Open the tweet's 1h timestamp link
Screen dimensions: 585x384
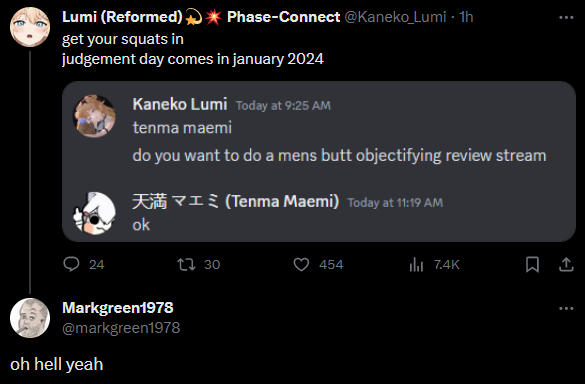pos(466,17)
